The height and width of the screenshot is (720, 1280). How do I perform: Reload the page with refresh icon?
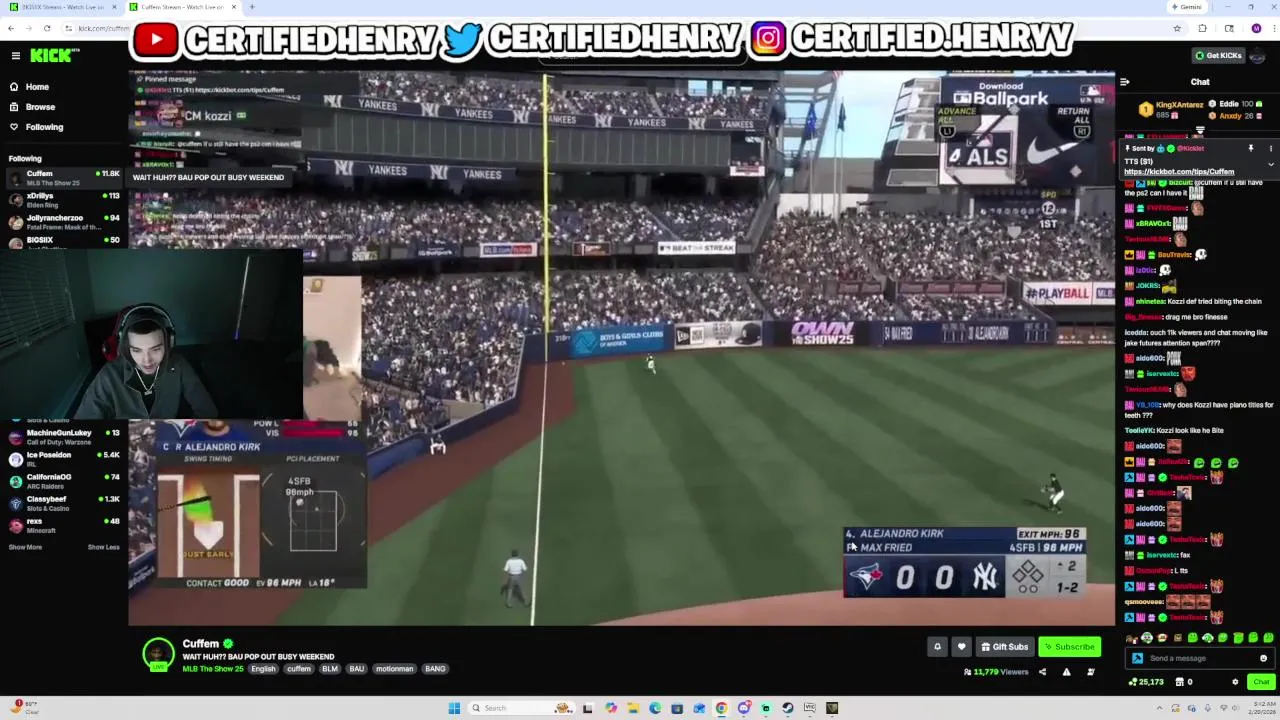tap(47, 28)
